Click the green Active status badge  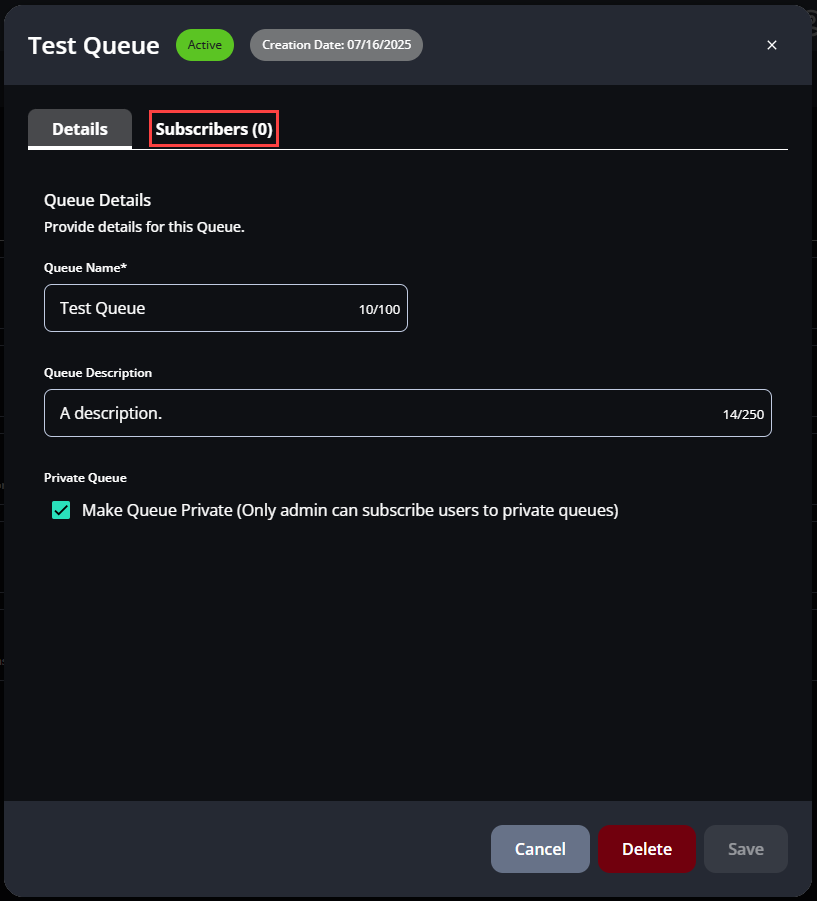tap(205, 45)
